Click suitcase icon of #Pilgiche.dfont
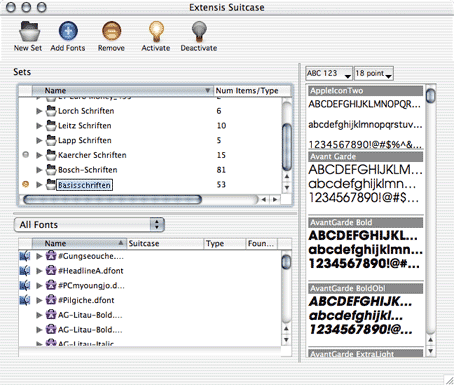The width and height of the screenshot is (454, 385). 51,300
